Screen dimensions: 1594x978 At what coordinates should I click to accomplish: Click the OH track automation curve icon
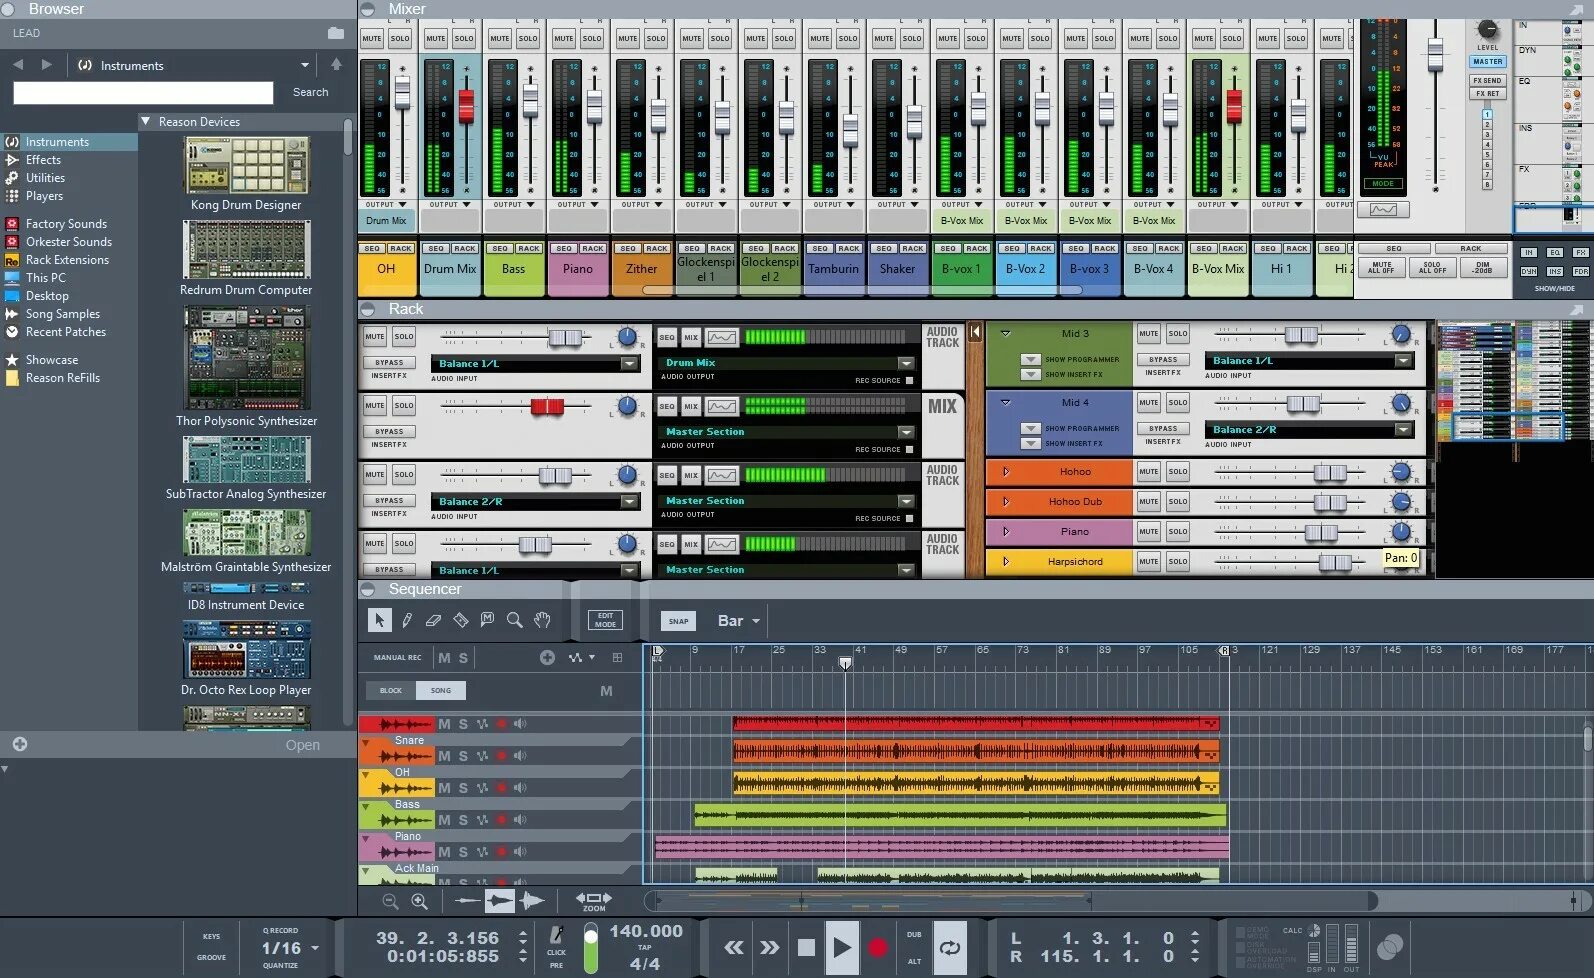[x=482, y=788]
